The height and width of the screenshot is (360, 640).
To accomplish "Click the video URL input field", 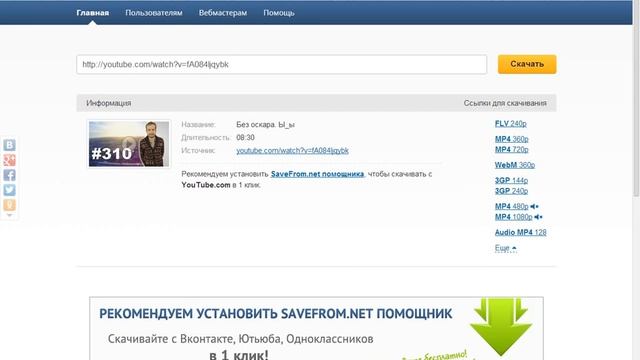I will (x=282, y=64).
